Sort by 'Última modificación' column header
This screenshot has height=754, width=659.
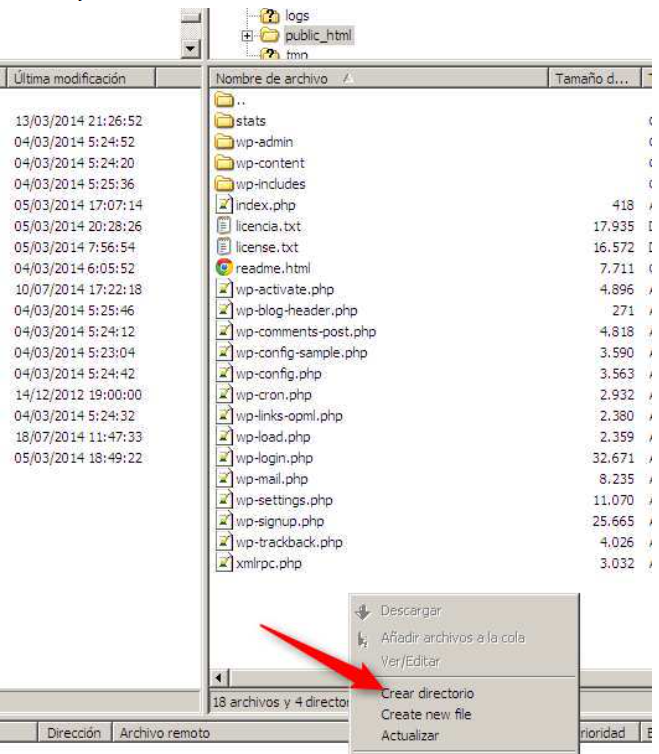pyautogui.click(x=70, y=78)
